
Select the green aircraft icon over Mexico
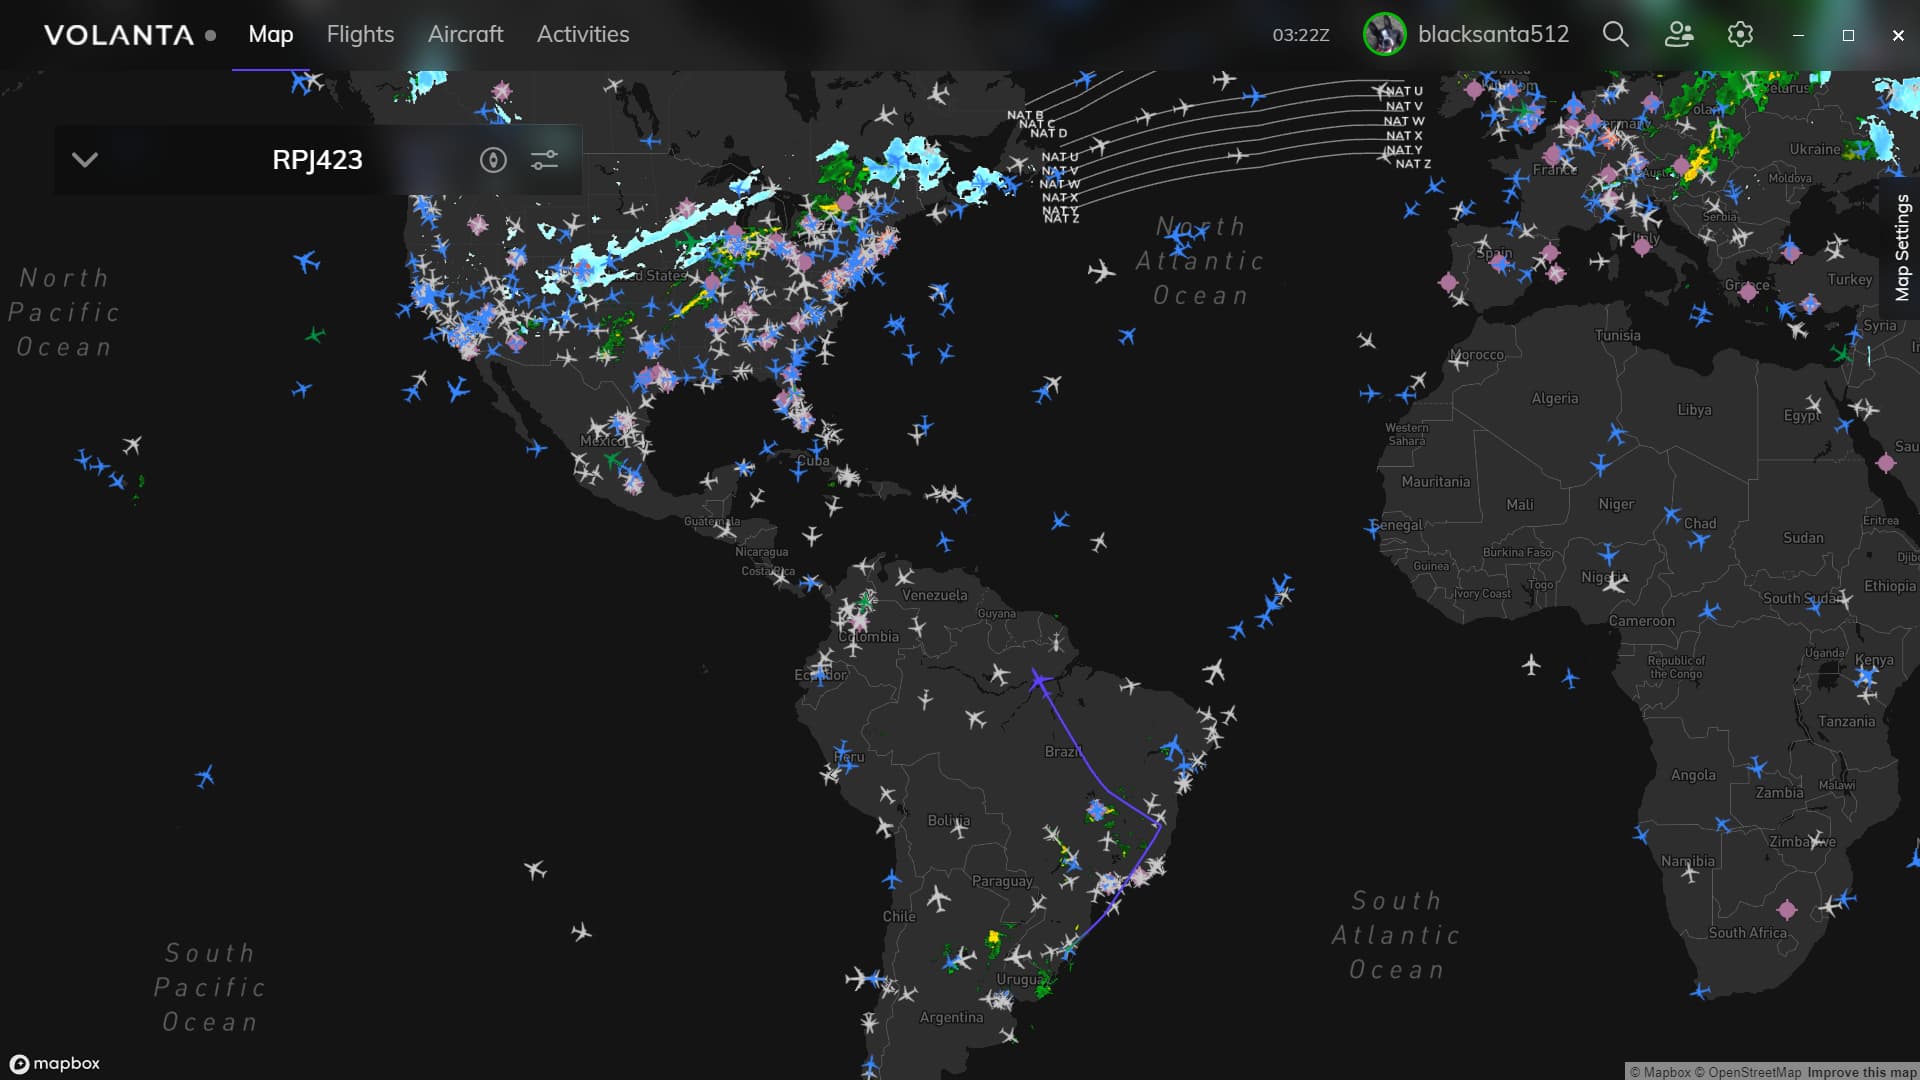click(x=613, y=461)
